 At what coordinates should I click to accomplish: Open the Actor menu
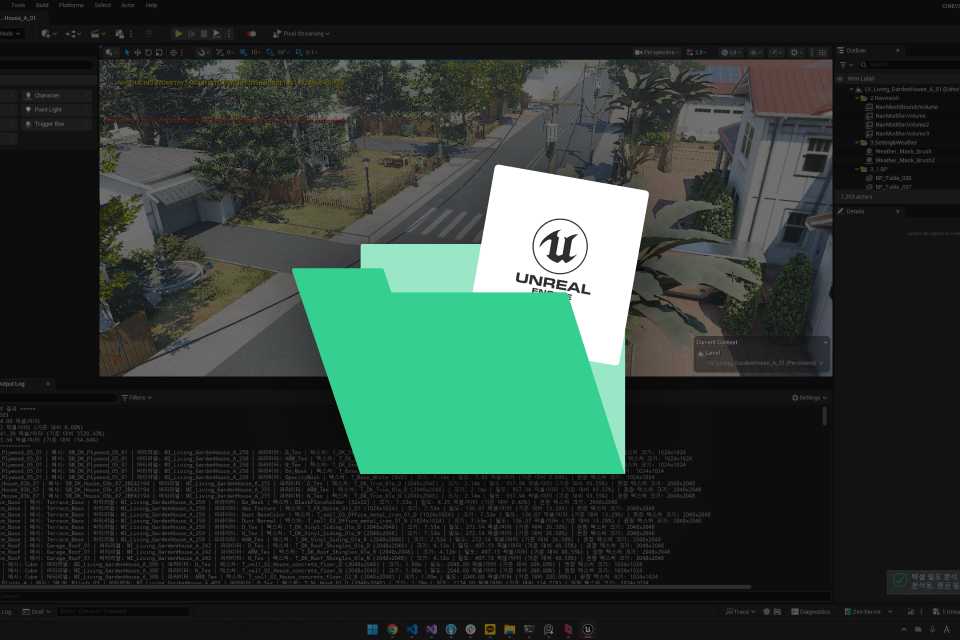(128, 5)
